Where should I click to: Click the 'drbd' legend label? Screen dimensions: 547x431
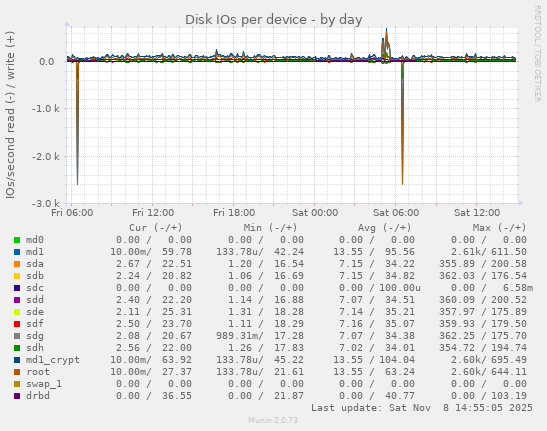[38, 396]
